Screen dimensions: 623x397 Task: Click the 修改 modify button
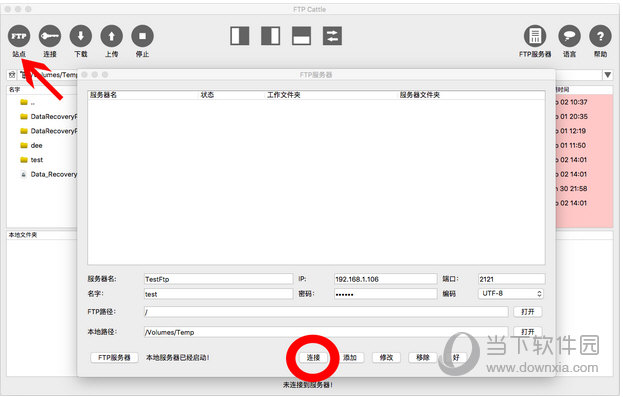[386, 357]
